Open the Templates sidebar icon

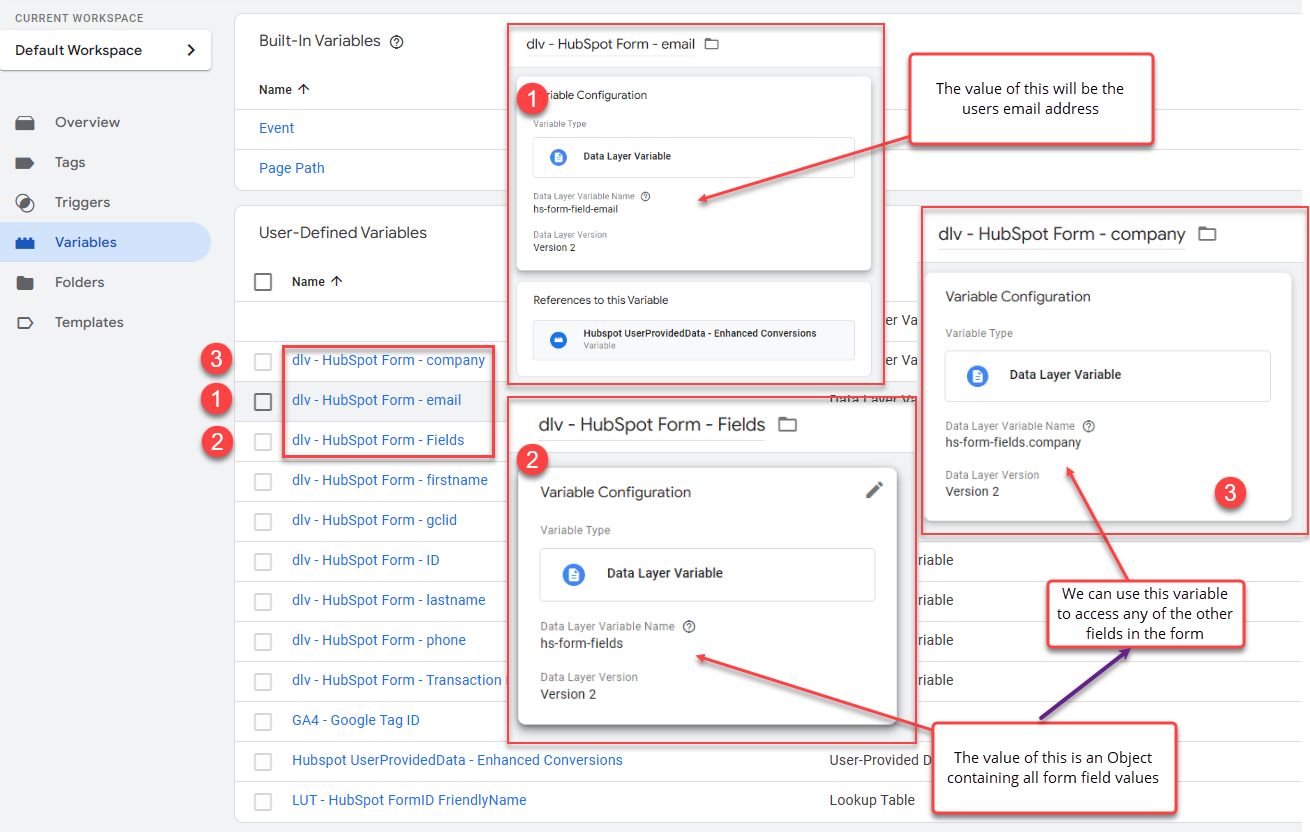click(x=25, y=323)
